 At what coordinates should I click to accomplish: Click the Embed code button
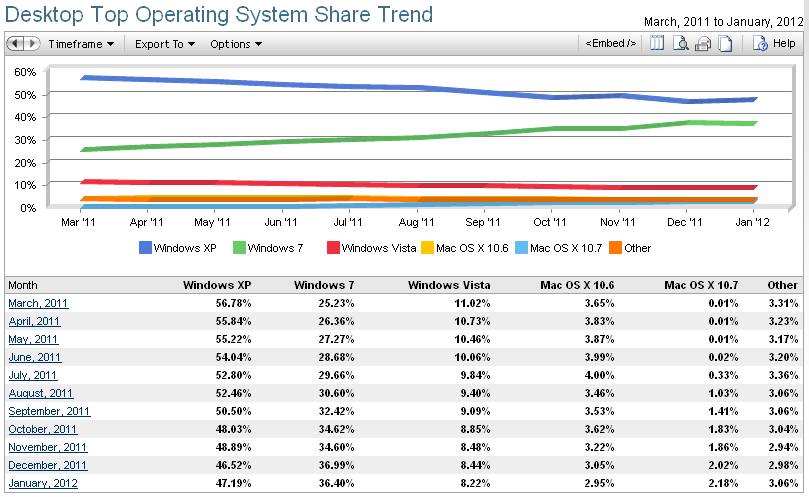click(x=610, y=44)
